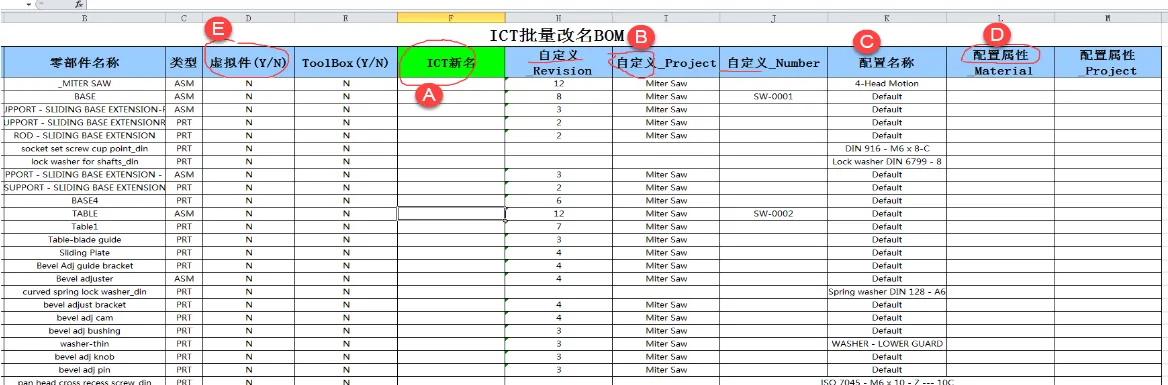Click the bevel adj knob cell
The width and height of the screenshot is (1168, 385).
coord(84,357)
